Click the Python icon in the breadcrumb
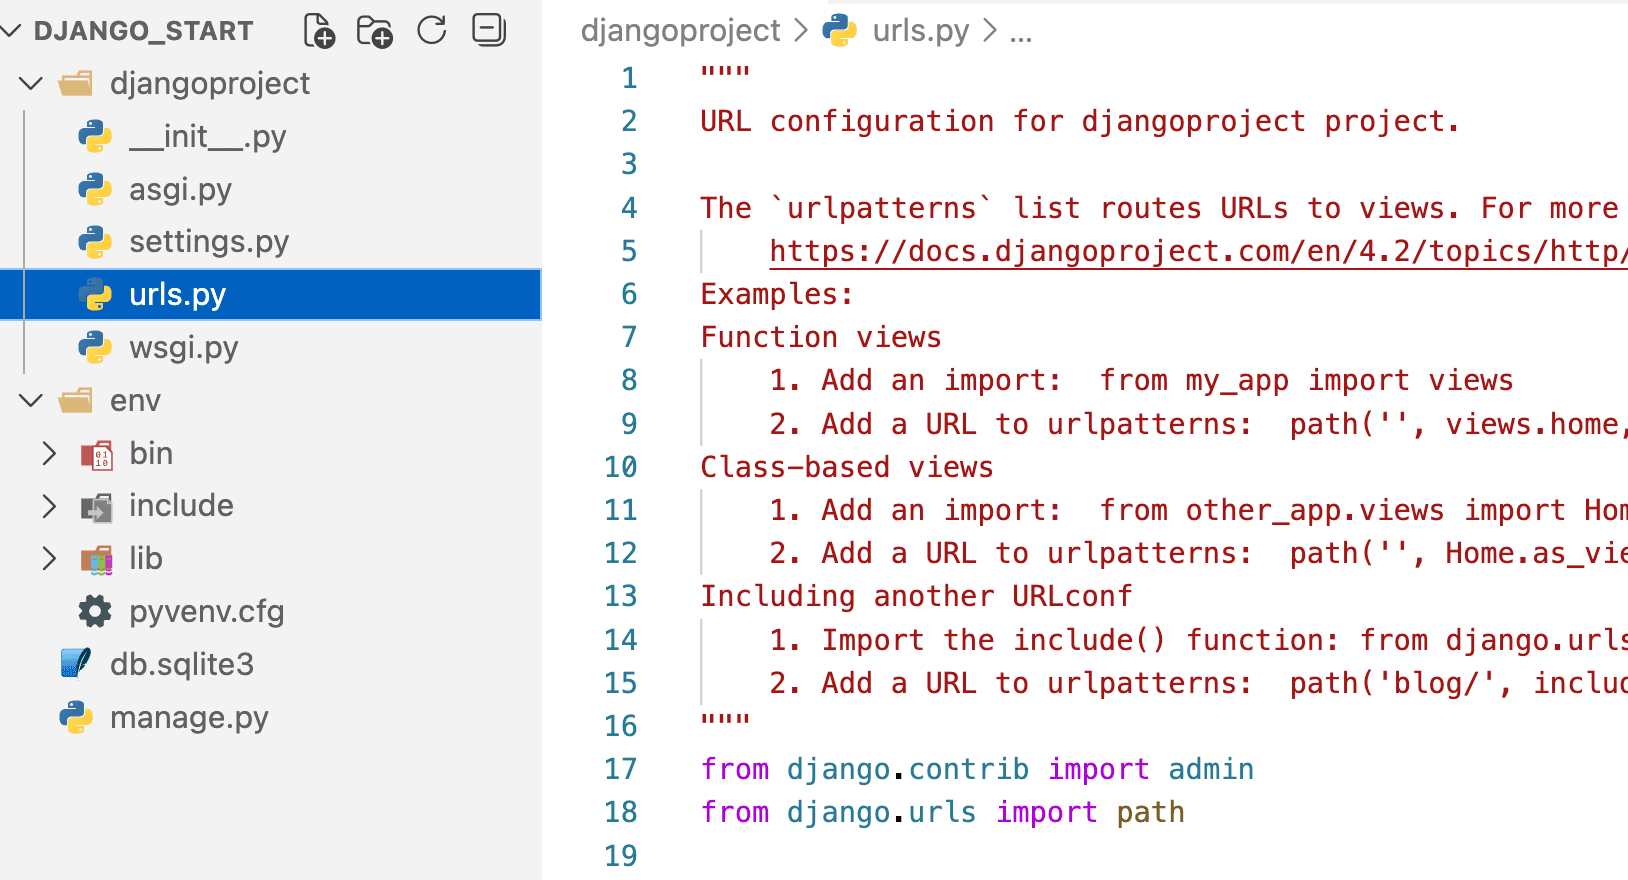 839,30
